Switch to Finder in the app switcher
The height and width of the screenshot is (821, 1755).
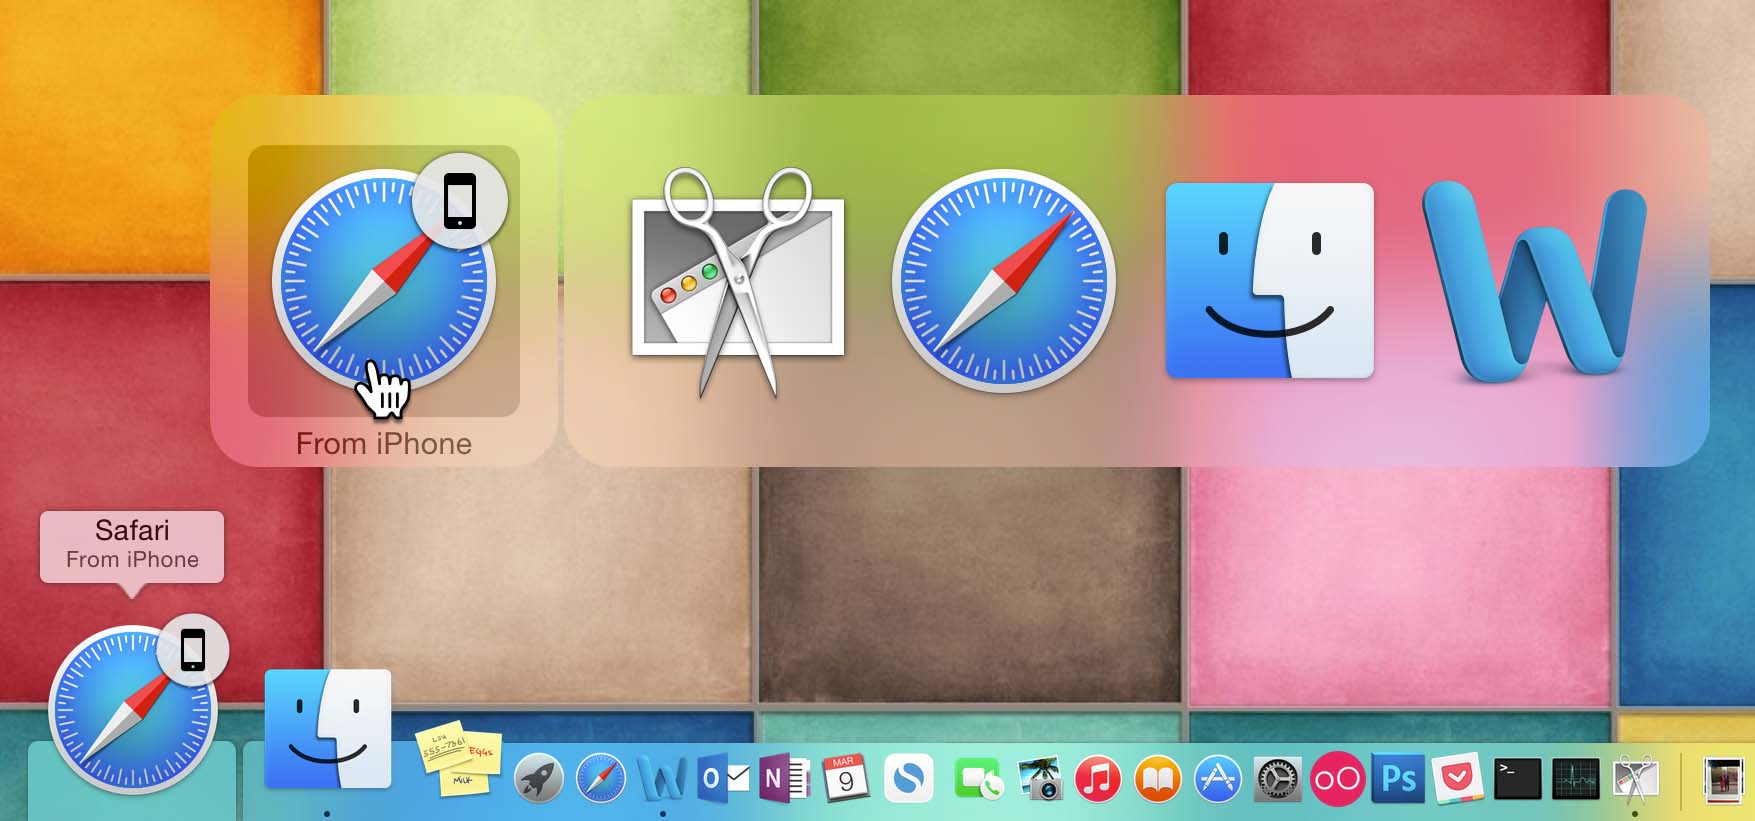pos(1270,281)
